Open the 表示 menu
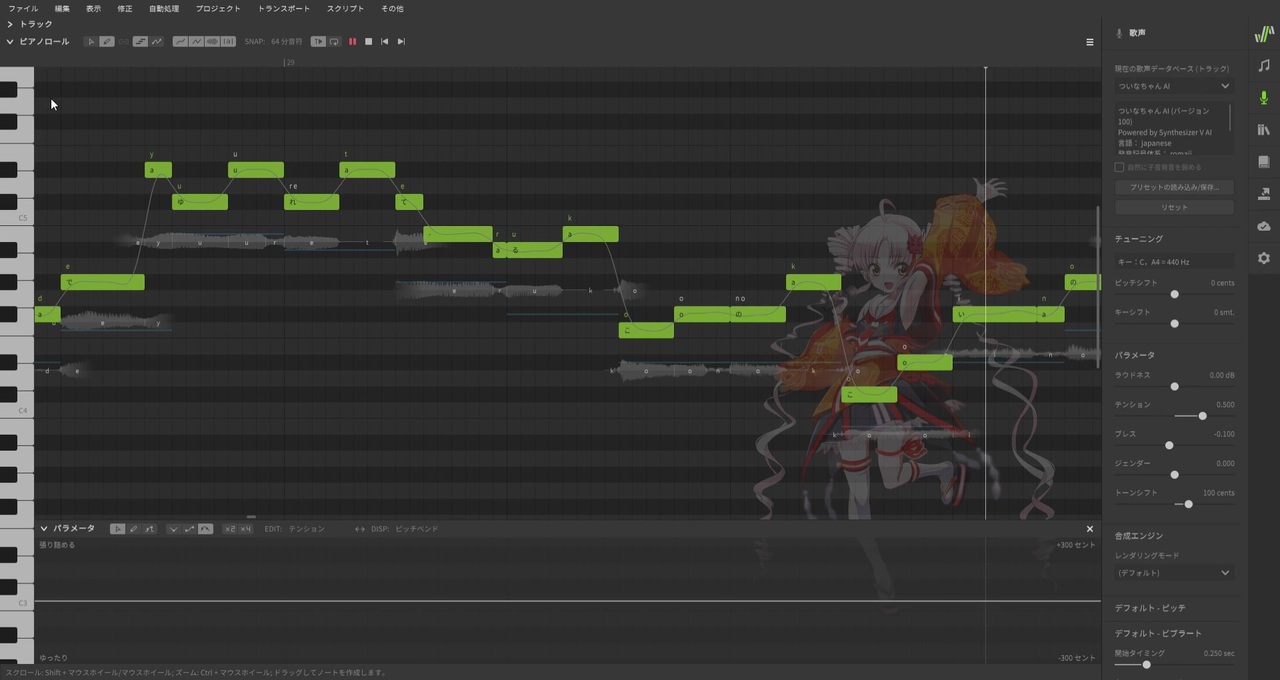 [x=93, y=8]
